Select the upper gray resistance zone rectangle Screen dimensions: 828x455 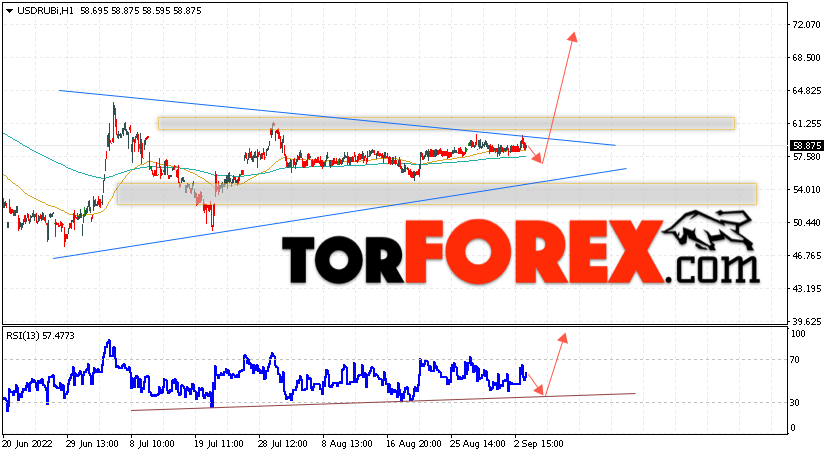tap(446, 124)
